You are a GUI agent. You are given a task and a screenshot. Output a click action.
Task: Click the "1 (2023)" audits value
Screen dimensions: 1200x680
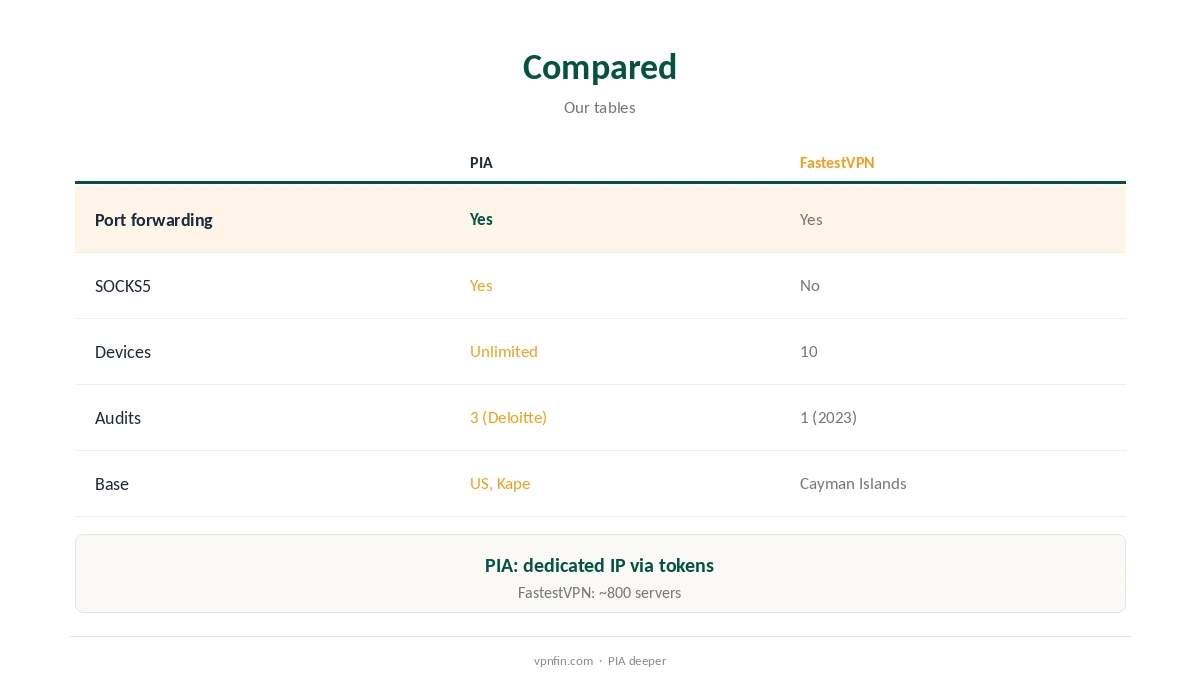(828, 417)
